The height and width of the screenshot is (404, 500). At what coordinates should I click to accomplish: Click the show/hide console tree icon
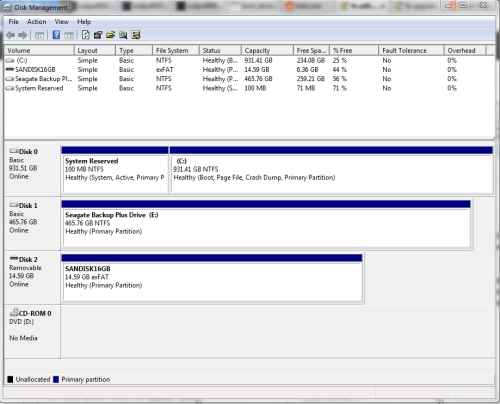point(39,35)
